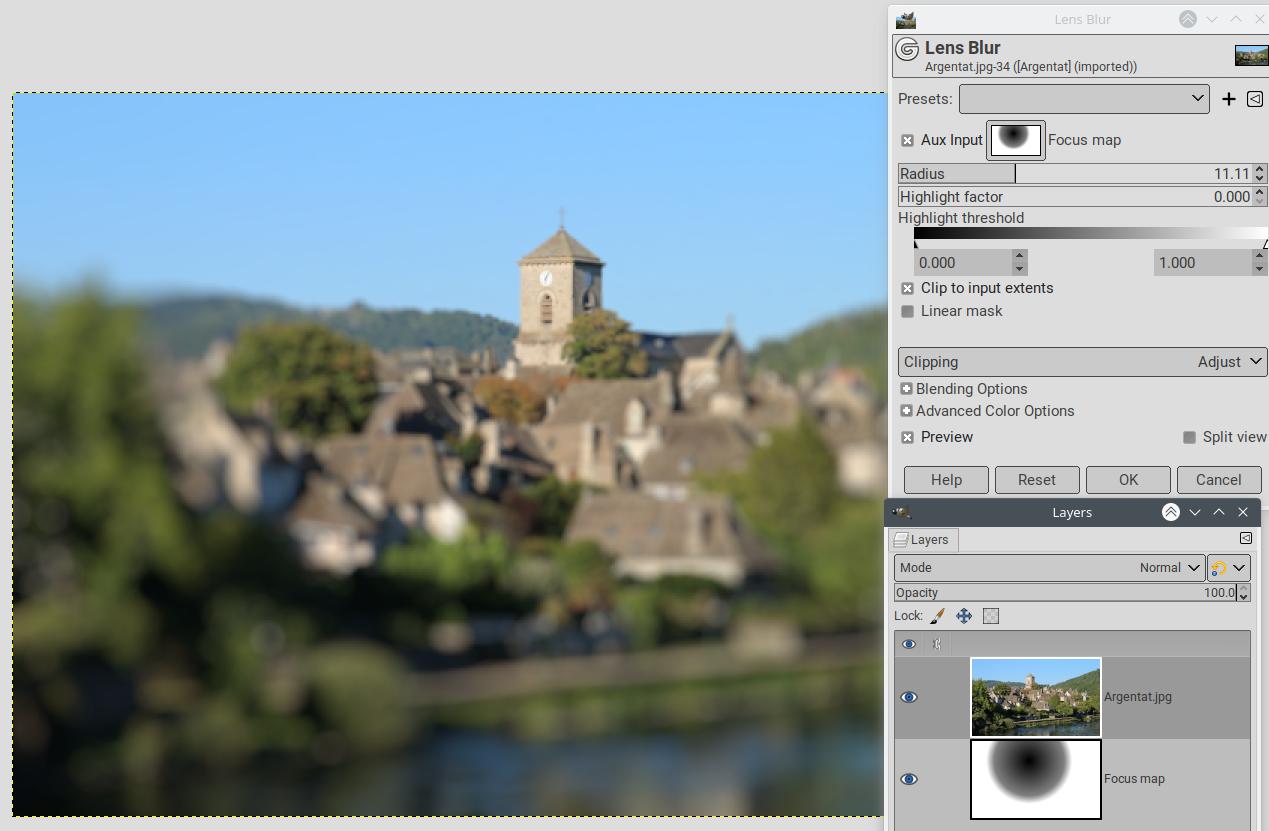Enable Split view

1189,437
